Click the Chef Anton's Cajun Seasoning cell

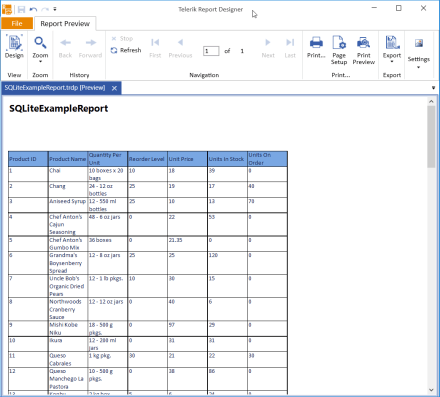68,224
